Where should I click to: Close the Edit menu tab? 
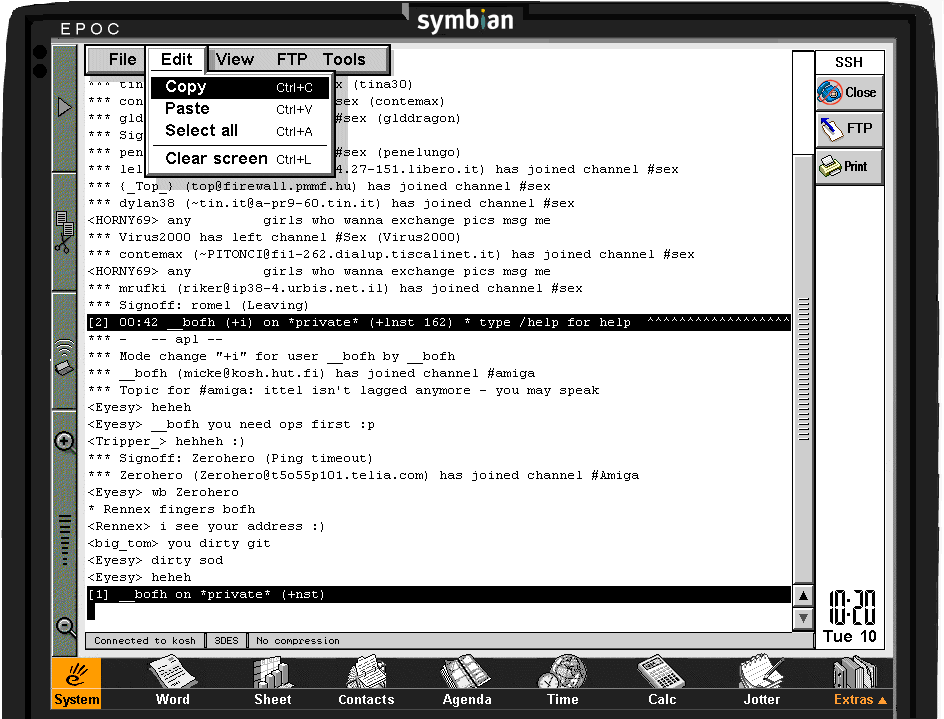click(176, 60)
